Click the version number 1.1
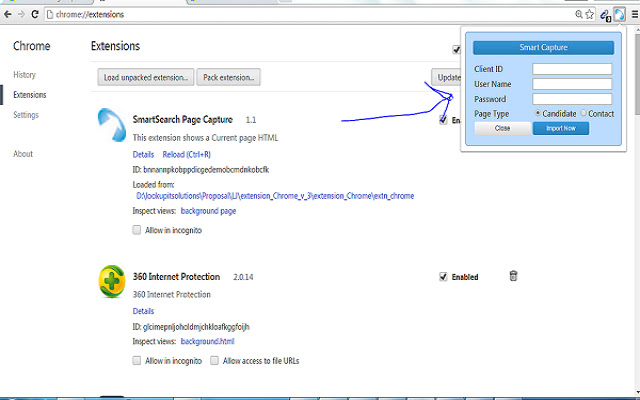 251,120
